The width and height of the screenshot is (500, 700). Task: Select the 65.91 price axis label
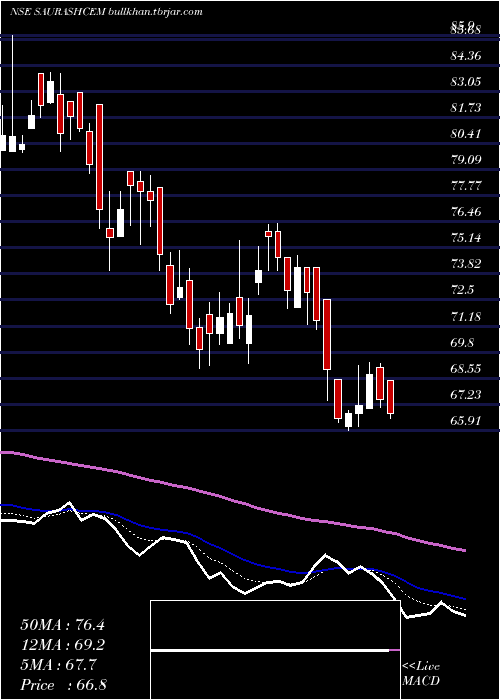pos(465,420)
